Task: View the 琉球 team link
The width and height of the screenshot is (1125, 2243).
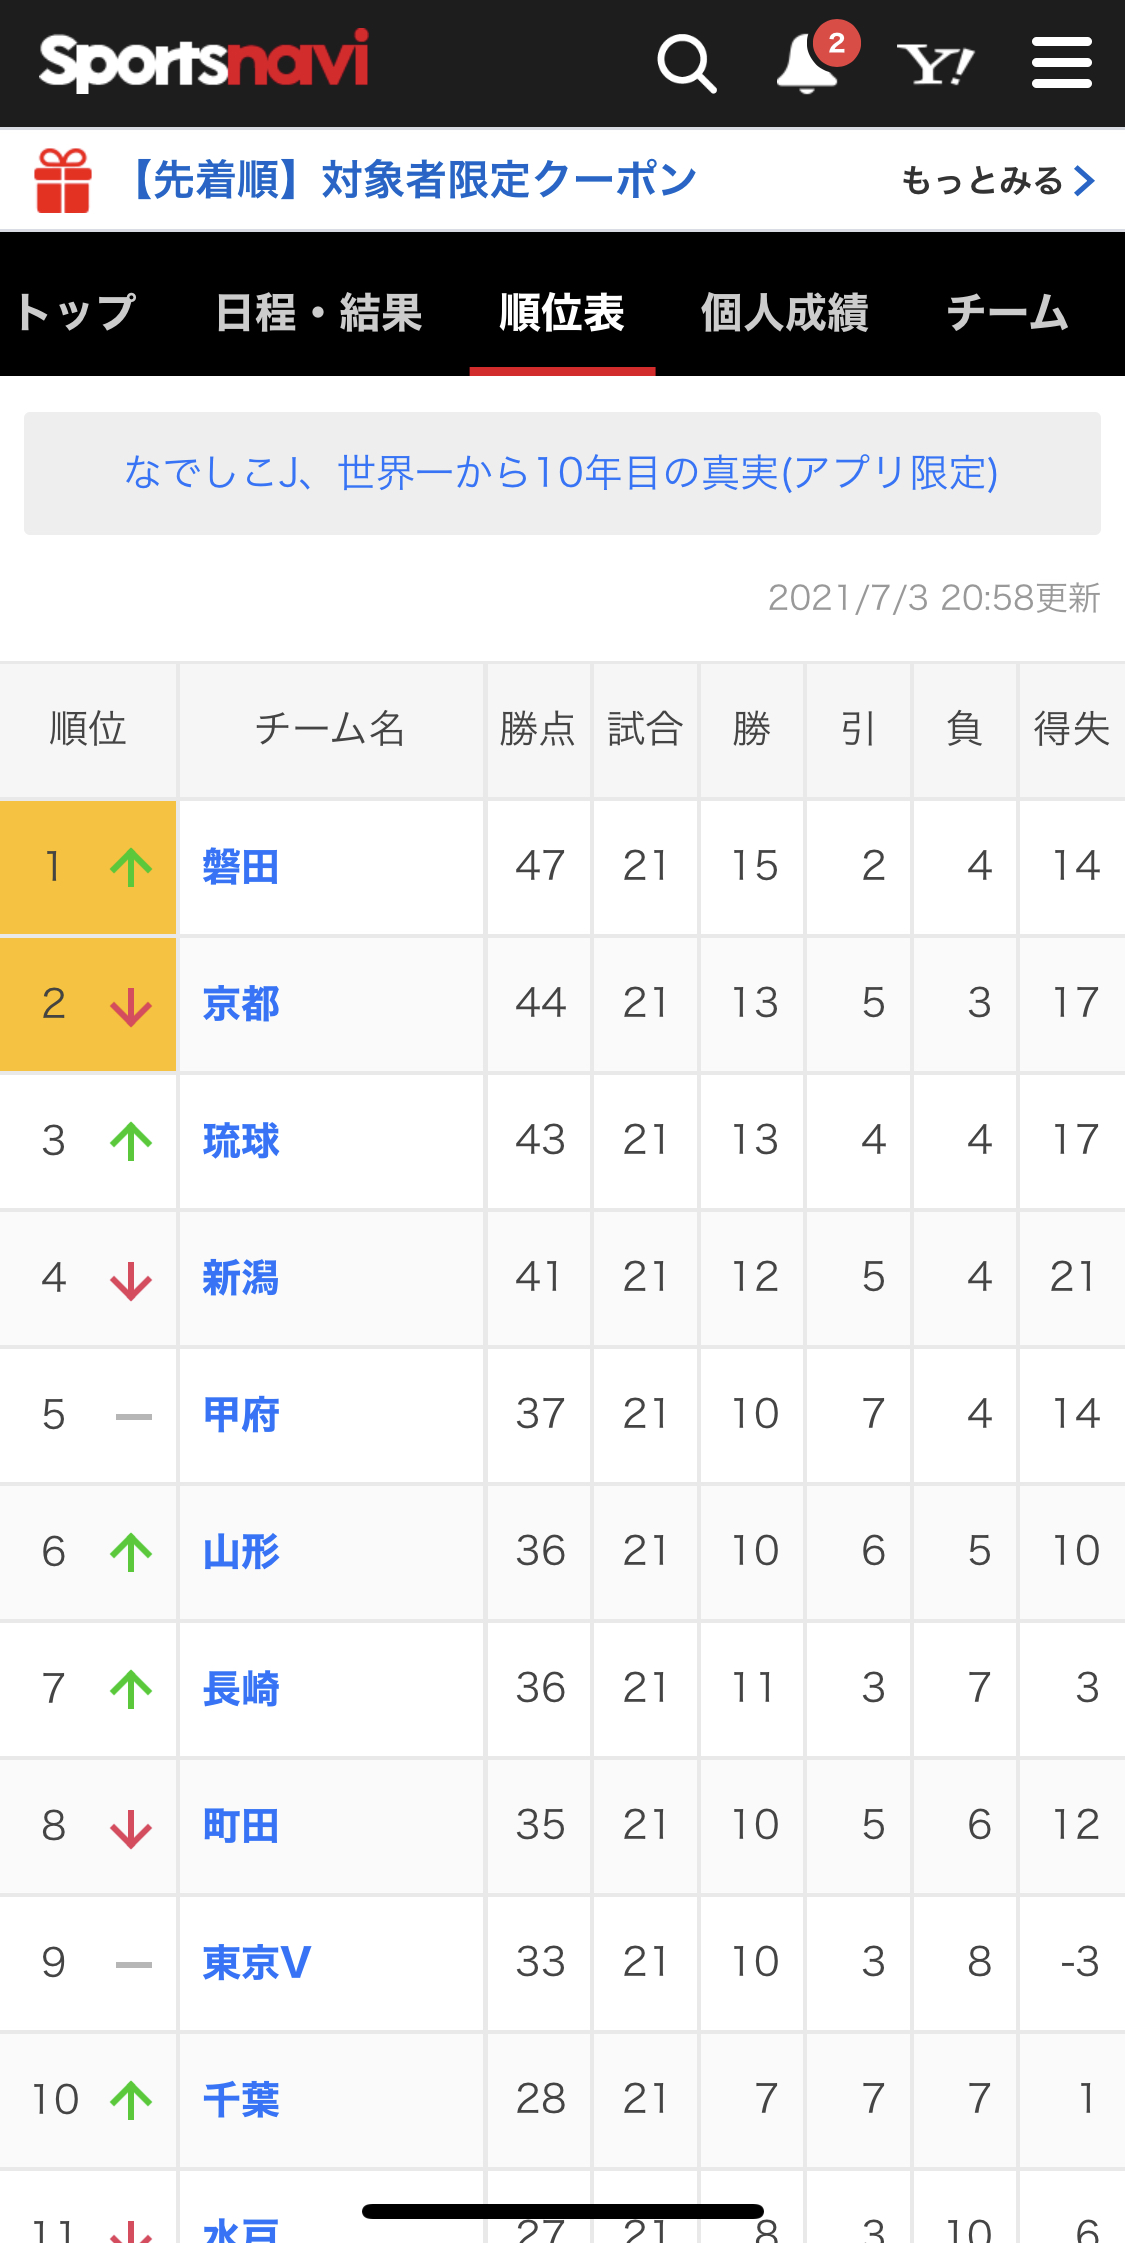Action: click(241, 1141)
